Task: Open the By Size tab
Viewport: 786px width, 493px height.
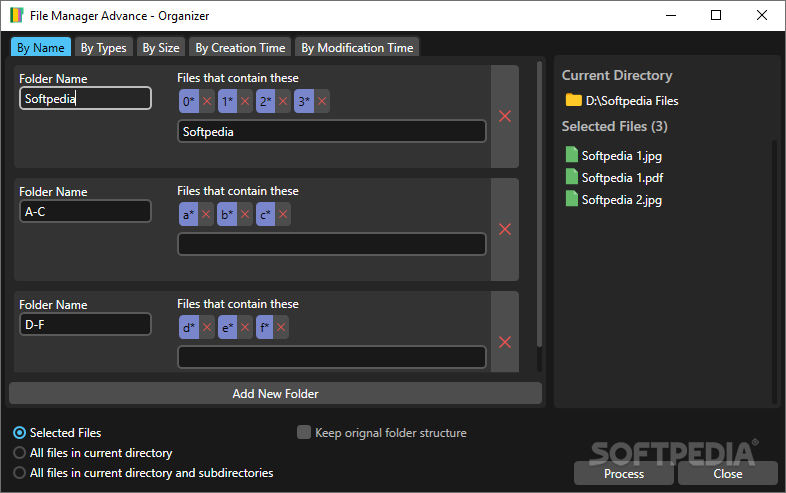Action: [161, 47]
